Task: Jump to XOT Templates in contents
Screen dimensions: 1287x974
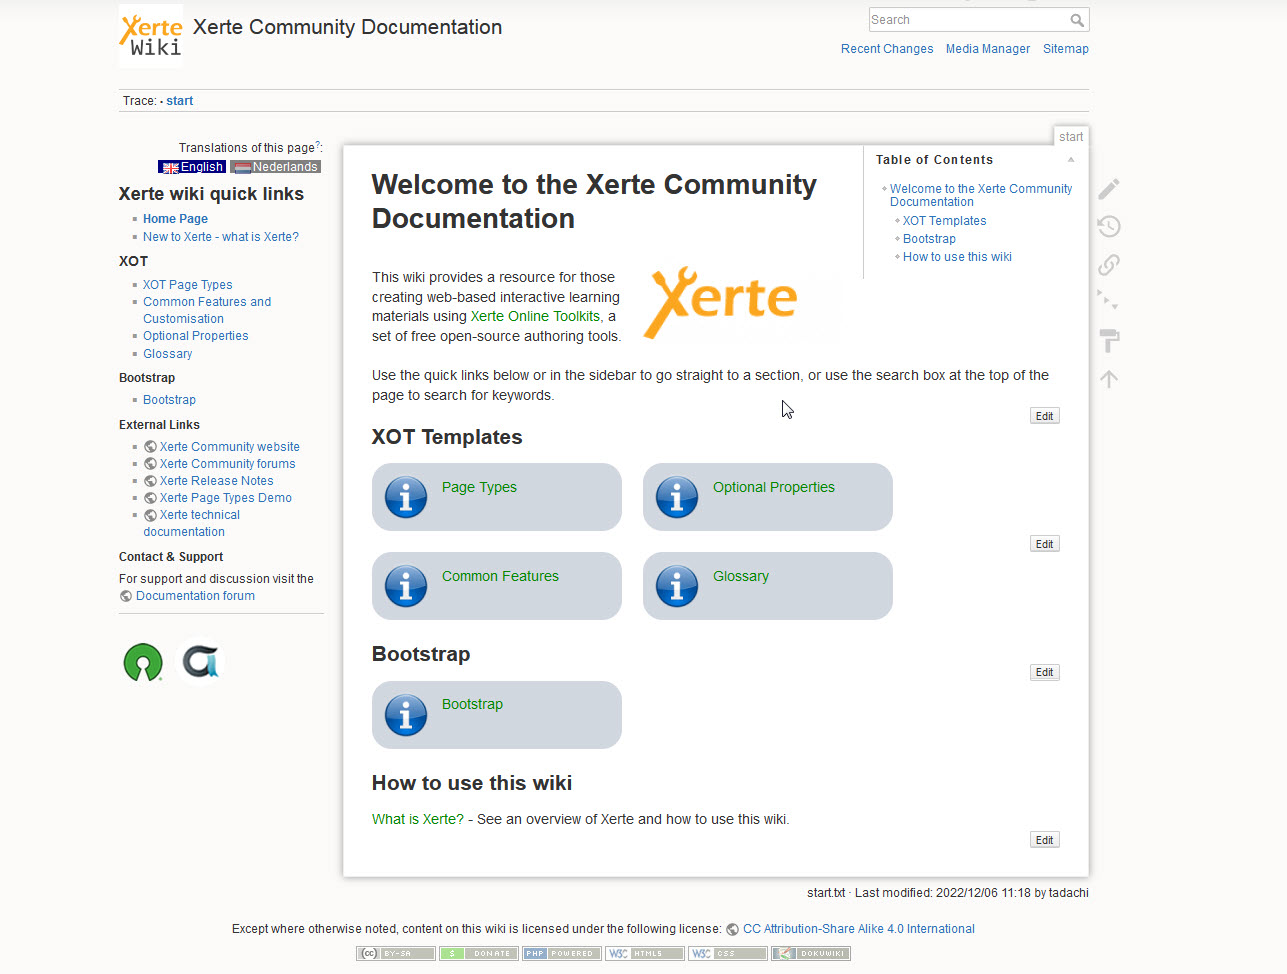Action: (944, 221)
